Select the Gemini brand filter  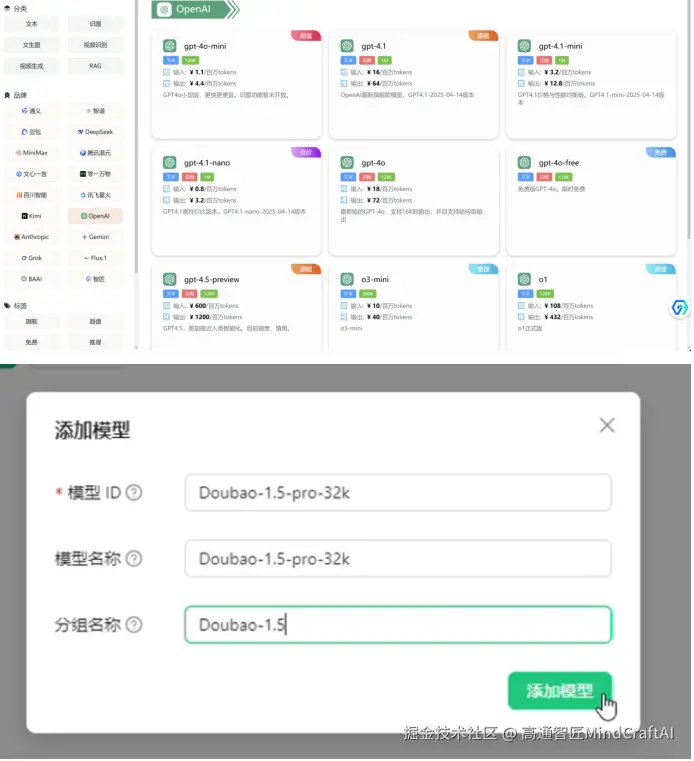coord(95,237)
